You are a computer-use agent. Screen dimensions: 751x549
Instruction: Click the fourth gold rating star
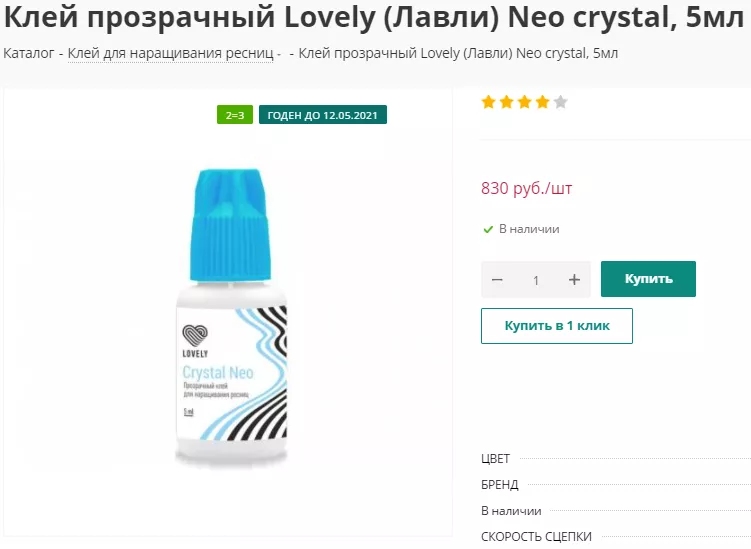(x=542, y=102)
